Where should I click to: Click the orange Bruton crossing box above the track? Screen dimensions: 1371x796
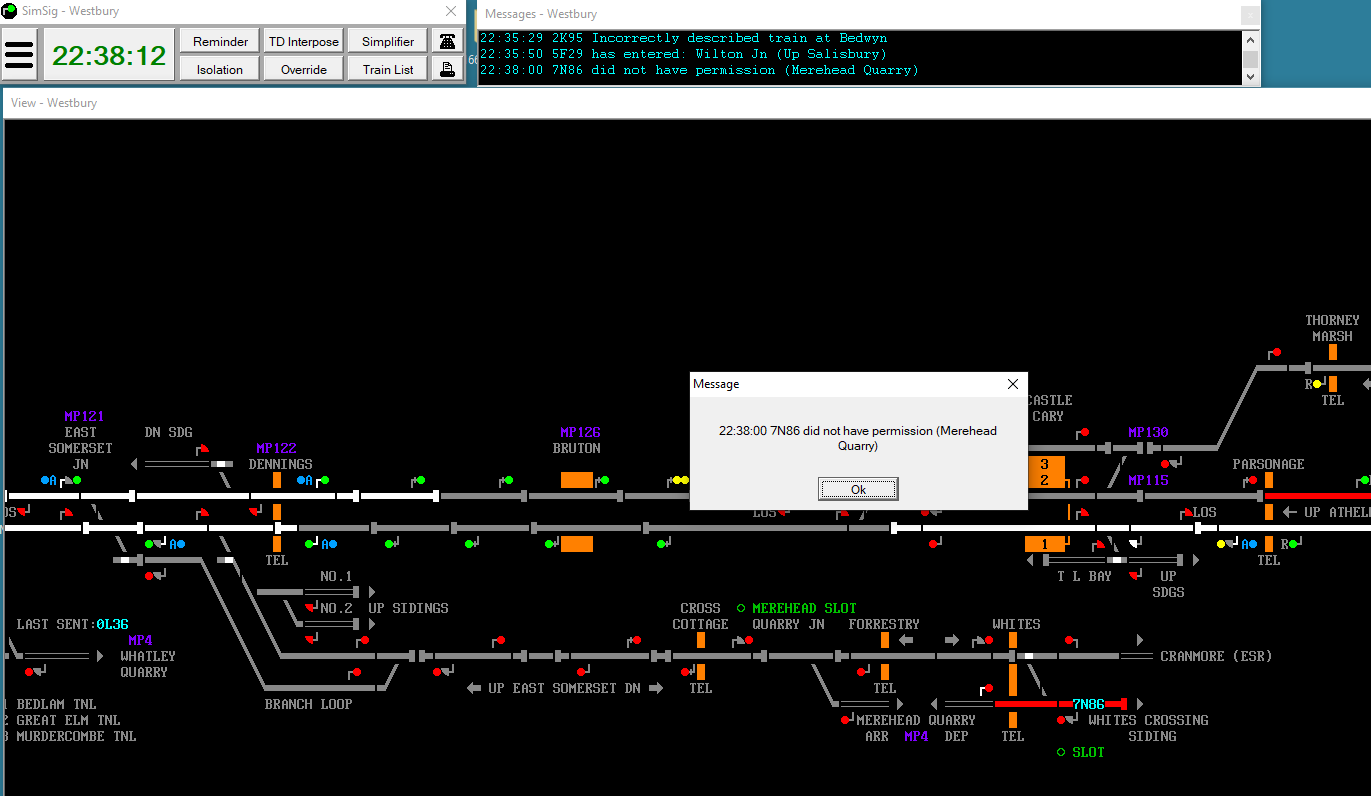577,480
